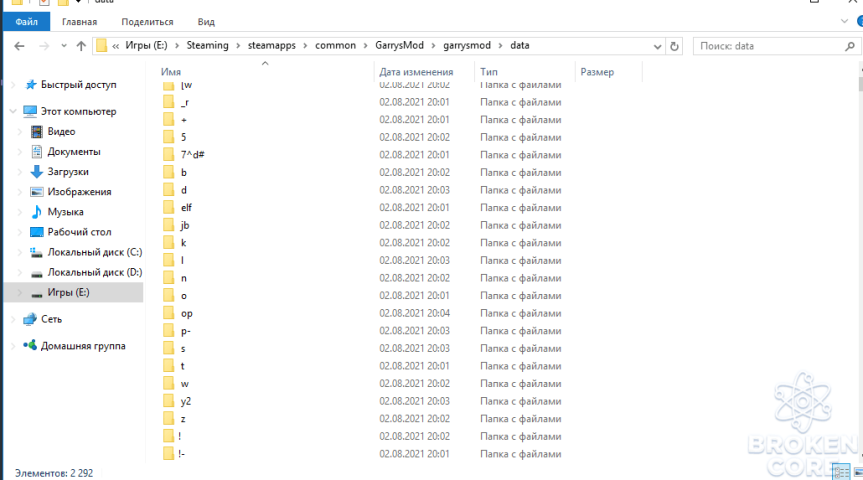This screenshot has height=480, width=863.
Task: Select the folder icon of y2
Action: (168, 401)
